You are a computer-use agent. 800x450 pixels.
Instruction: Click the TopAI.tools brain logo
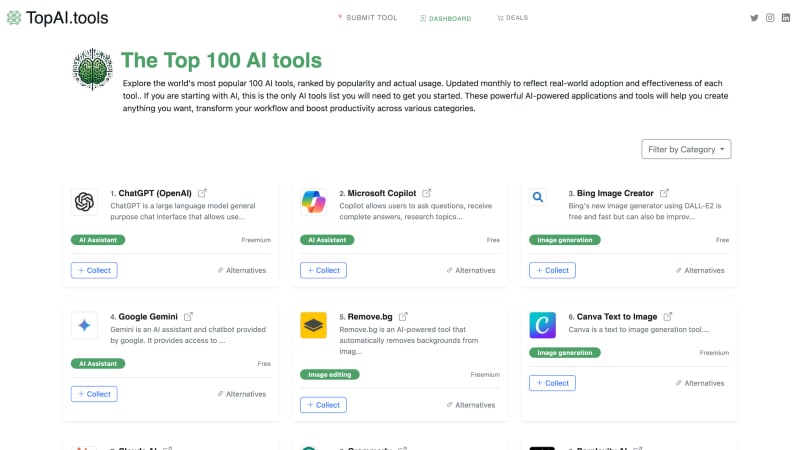(x=93, y=69)
